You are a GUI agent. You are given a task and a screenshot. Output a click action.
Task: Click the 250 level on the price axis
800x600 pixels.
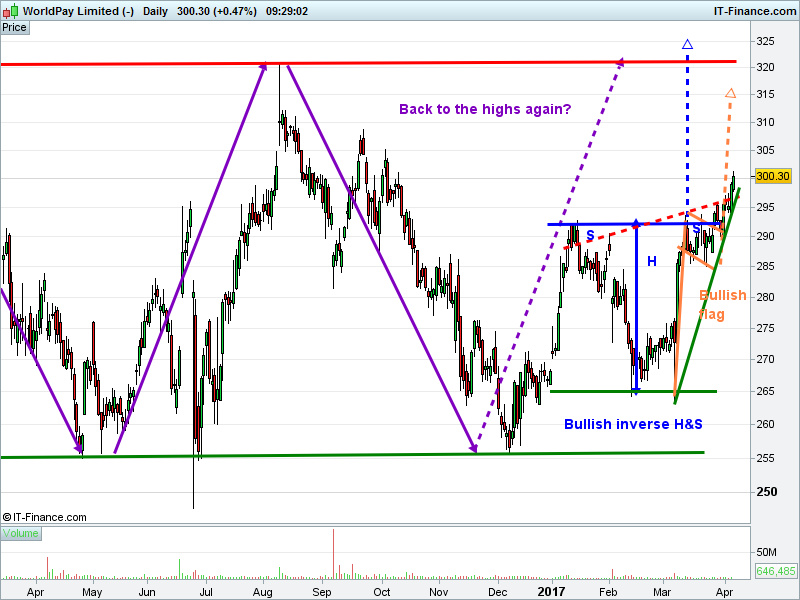767,491
